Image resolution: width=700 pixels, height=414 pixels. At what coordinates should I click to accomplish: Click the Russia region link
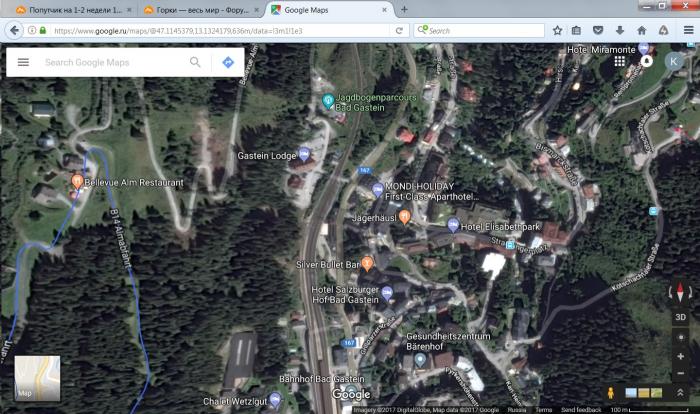click(517, 410)
